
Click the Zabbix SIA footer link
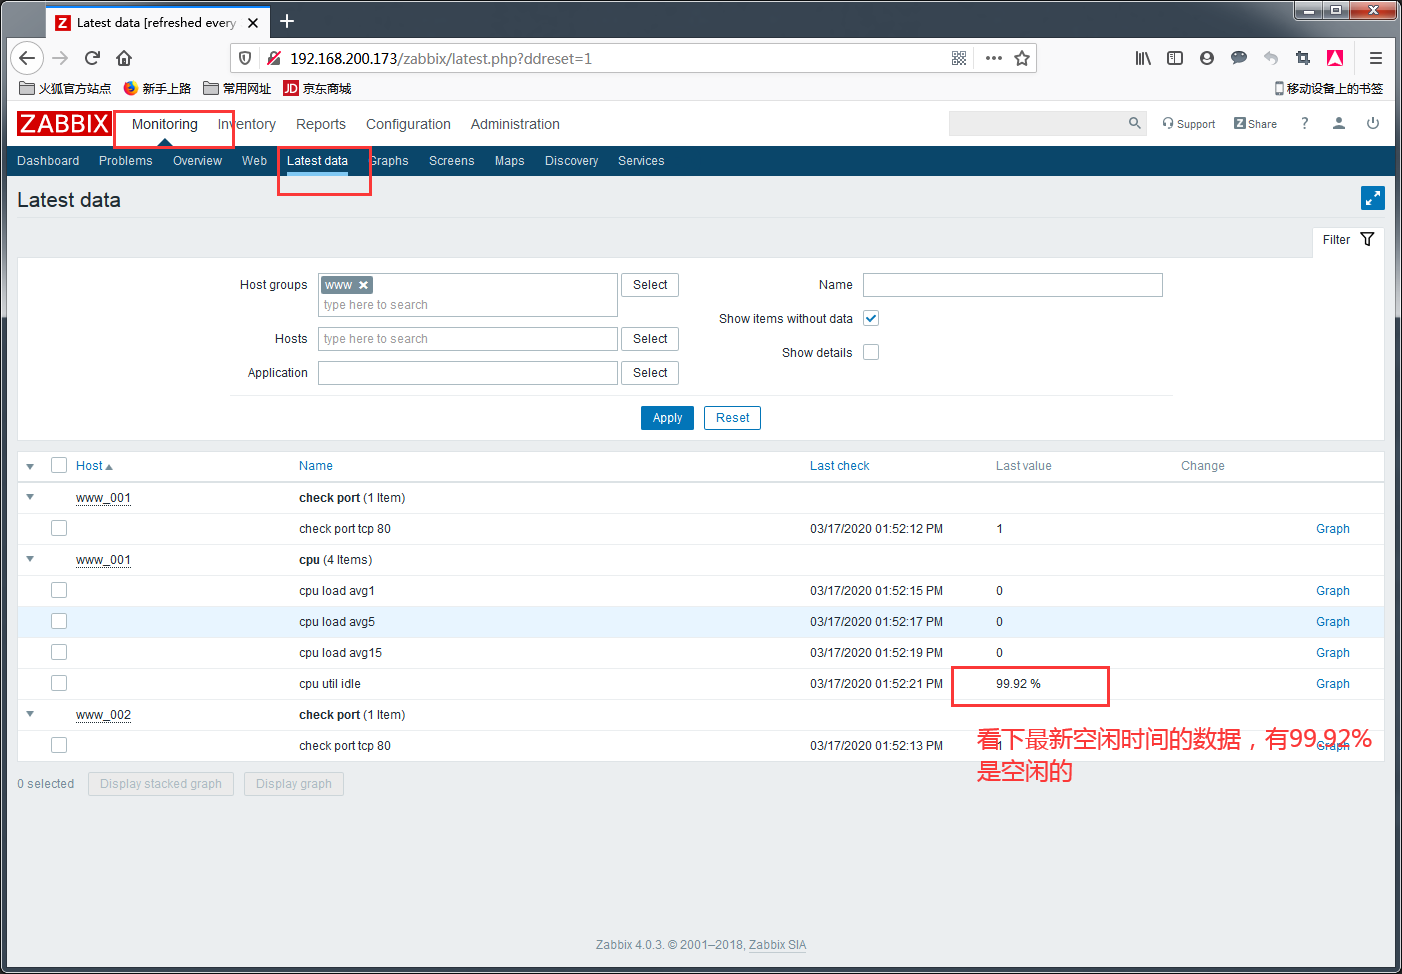coord(777,945)
